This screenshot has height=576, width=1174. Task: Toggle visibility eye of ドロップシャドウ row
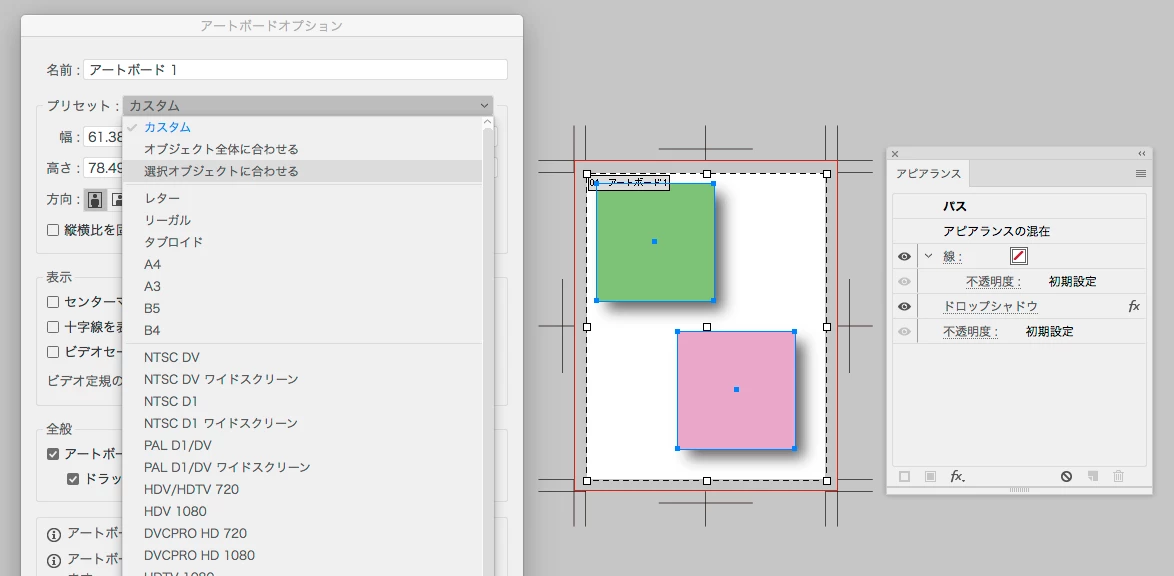pyautogui.click(x=904, y=306)
